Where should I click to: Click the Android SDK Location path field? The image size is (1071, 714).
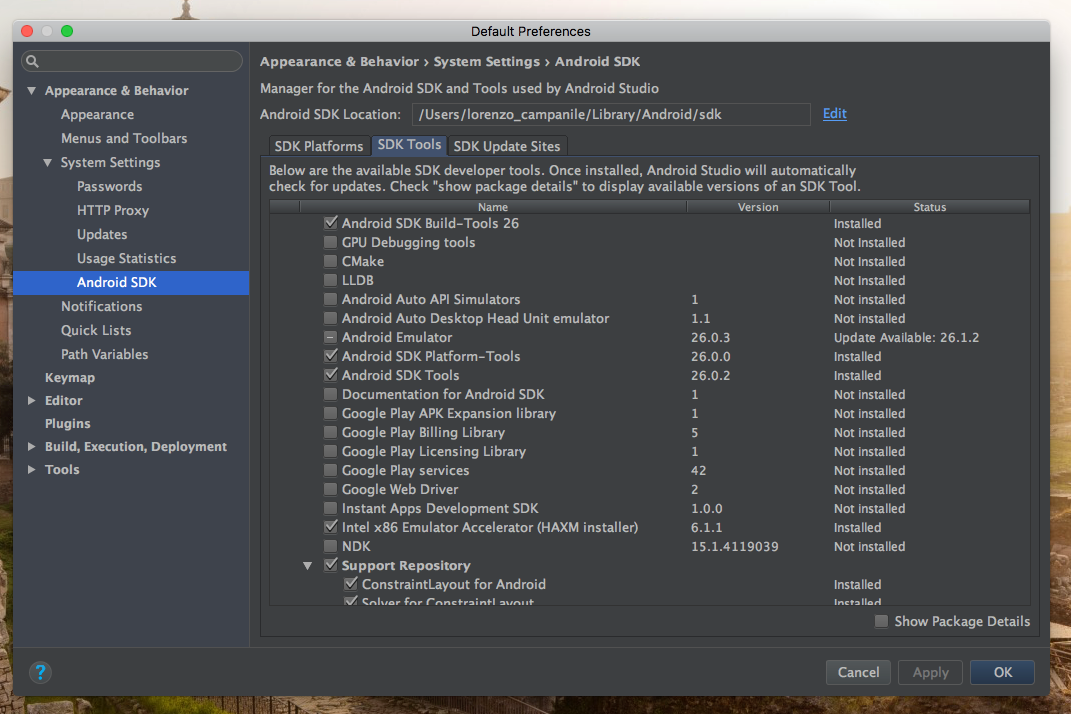[x=611, y=114]
